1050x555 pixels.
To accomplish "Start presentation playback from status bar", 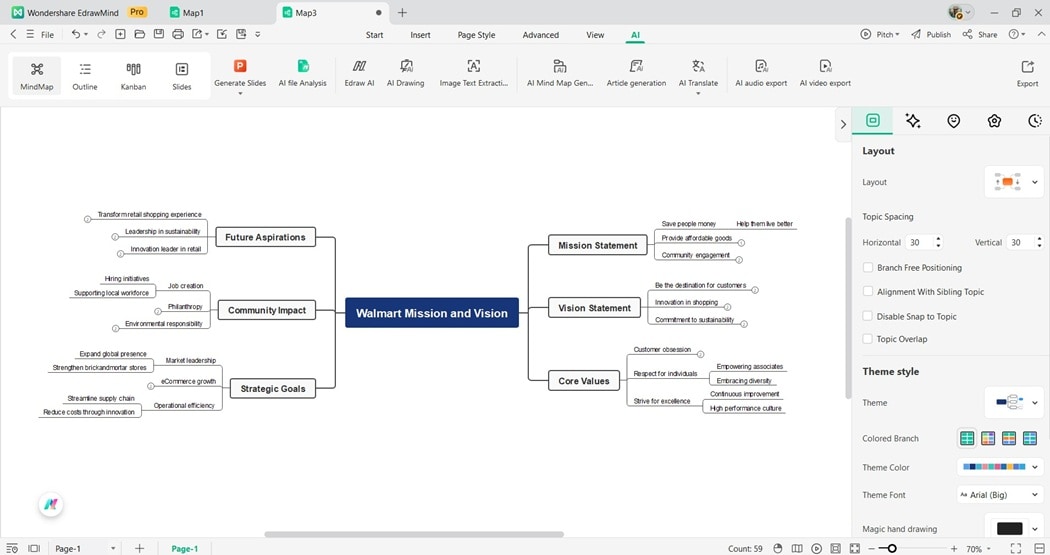I will 816,548.
